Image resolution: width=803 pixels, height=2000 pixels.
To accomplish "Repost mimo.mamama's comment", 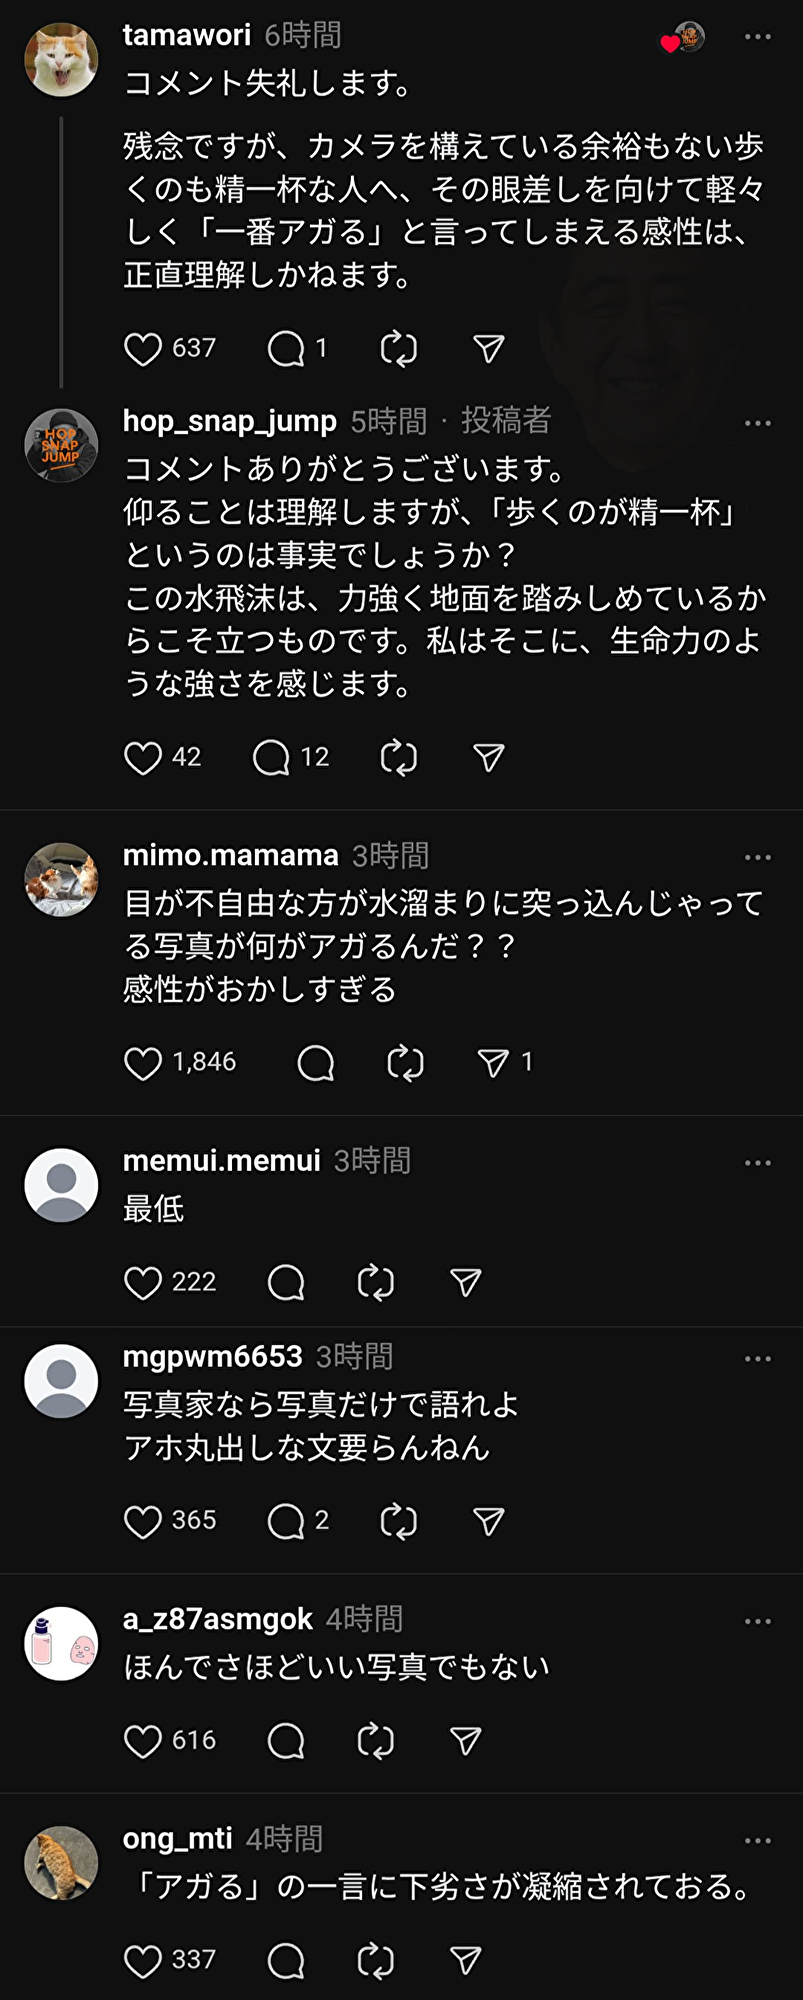I will point(405,1063).
